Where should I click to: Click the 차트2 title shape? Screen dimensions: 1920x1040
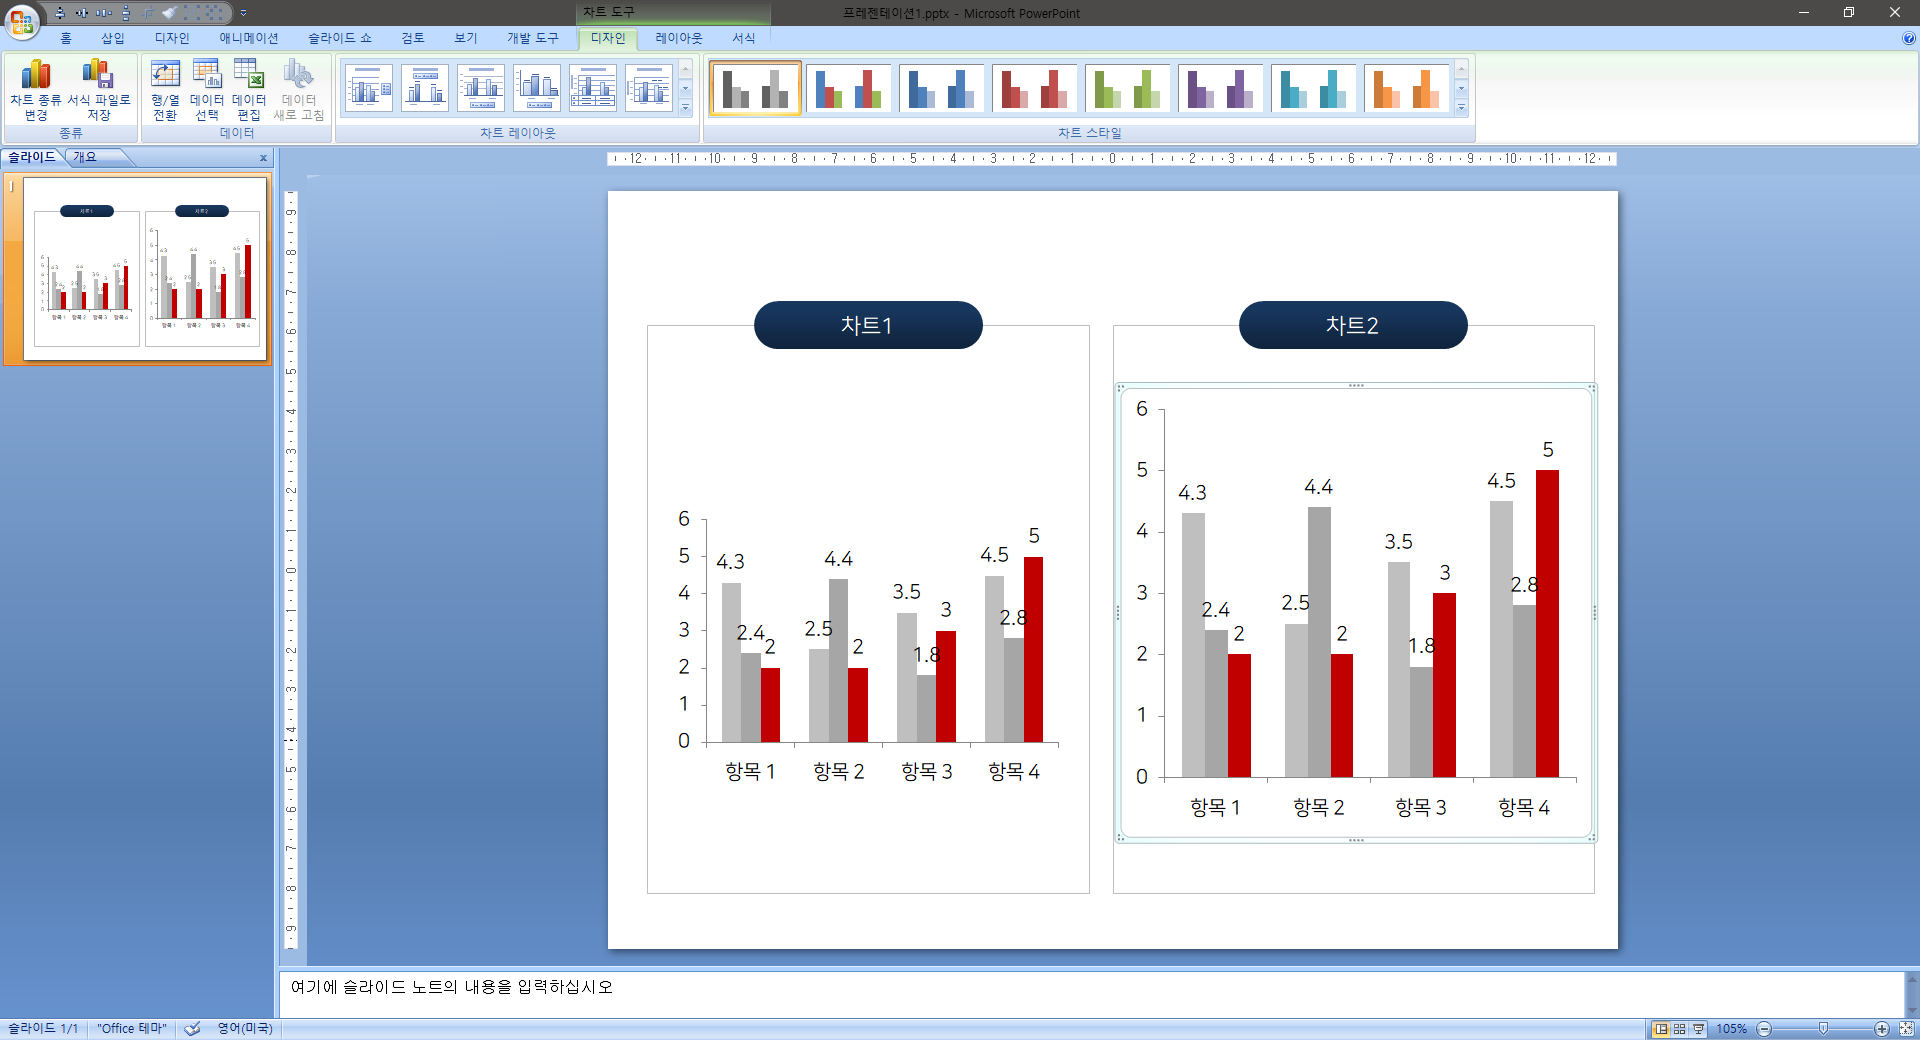coord(1353,325)
